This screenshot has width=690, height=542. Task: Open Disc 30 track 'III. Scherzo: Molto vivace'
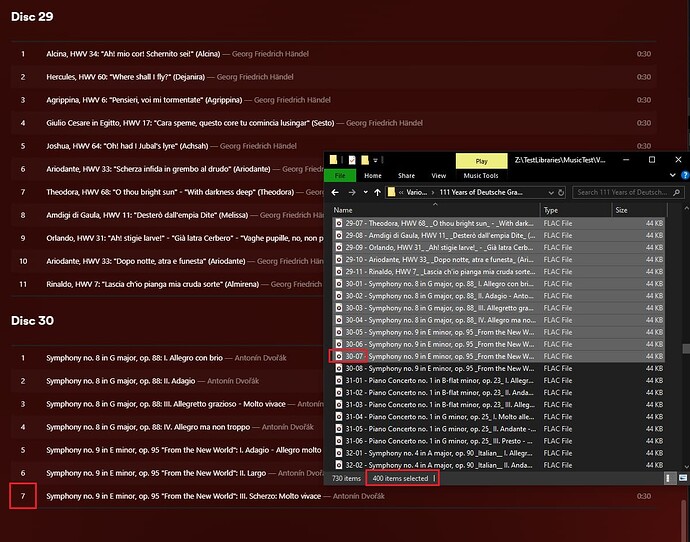(x=334, y=496)
